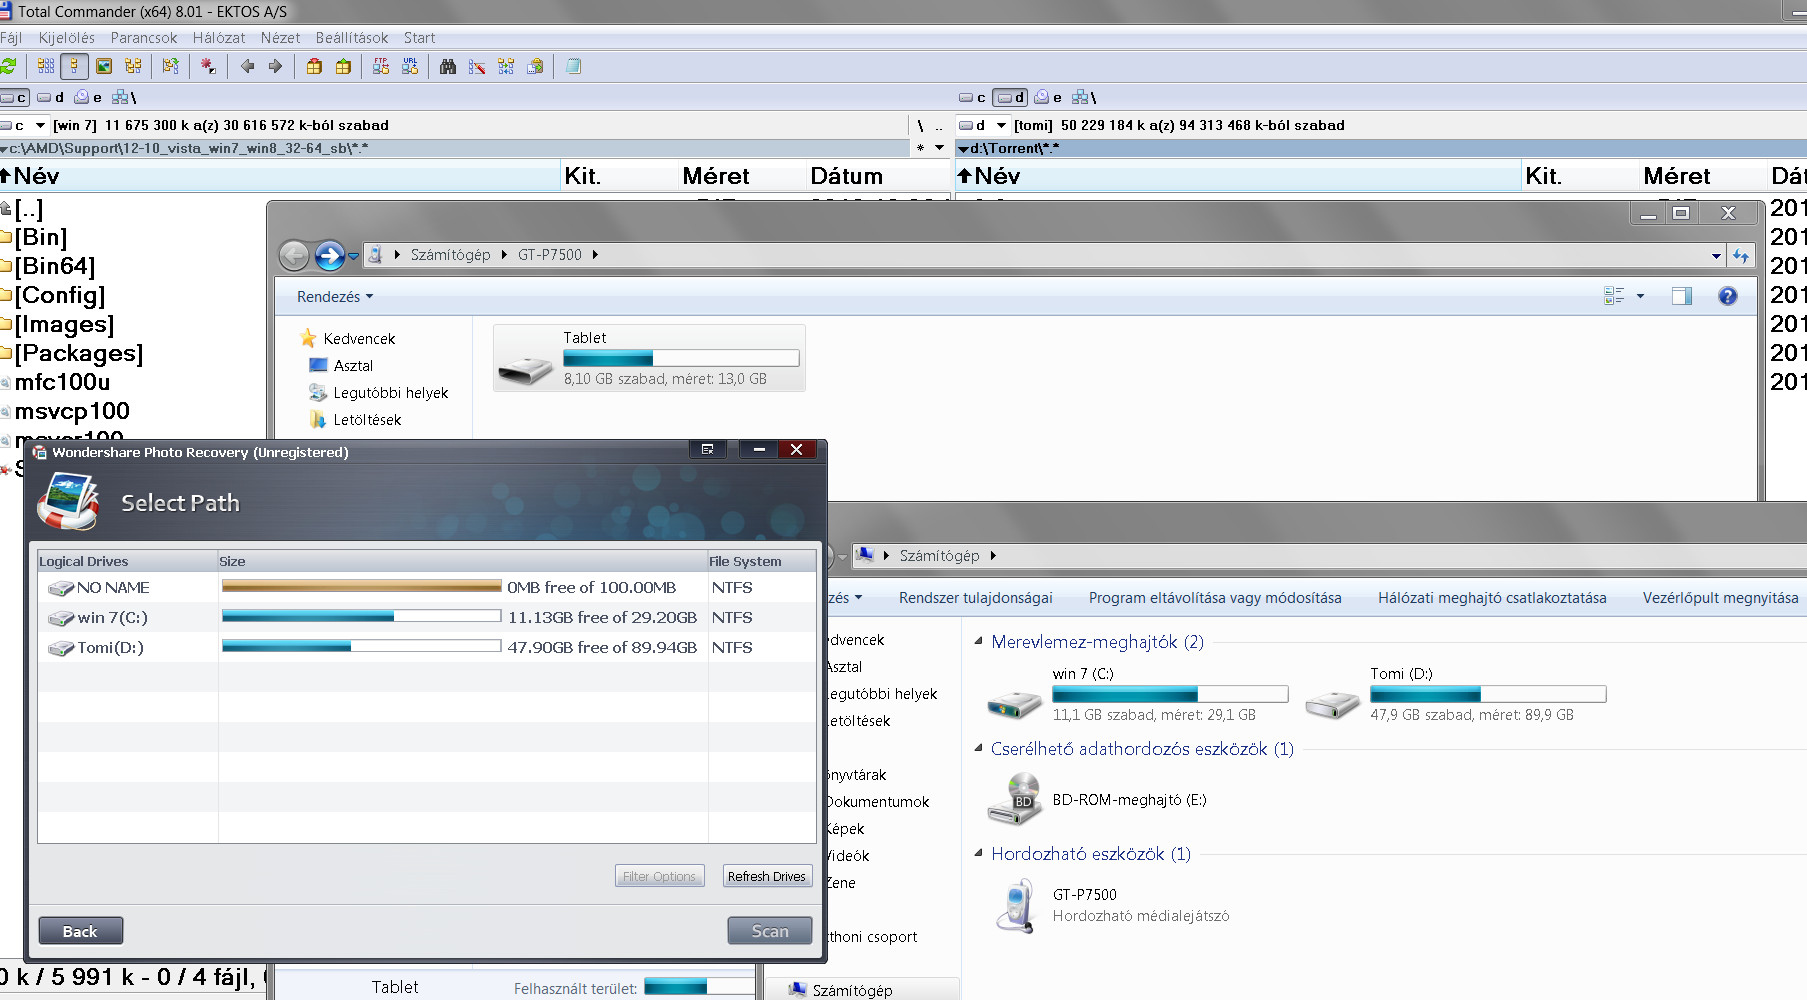Click the Scan button

tap(770, 931)
